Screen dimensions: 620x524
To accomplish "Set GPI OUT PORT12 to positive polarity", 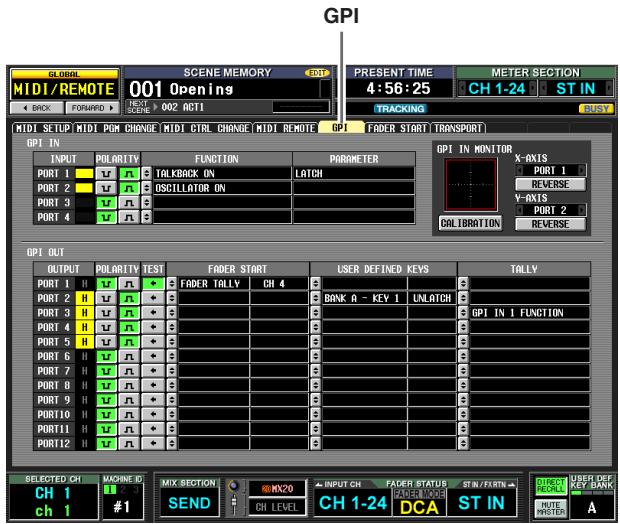I will (x=129, y=443).
